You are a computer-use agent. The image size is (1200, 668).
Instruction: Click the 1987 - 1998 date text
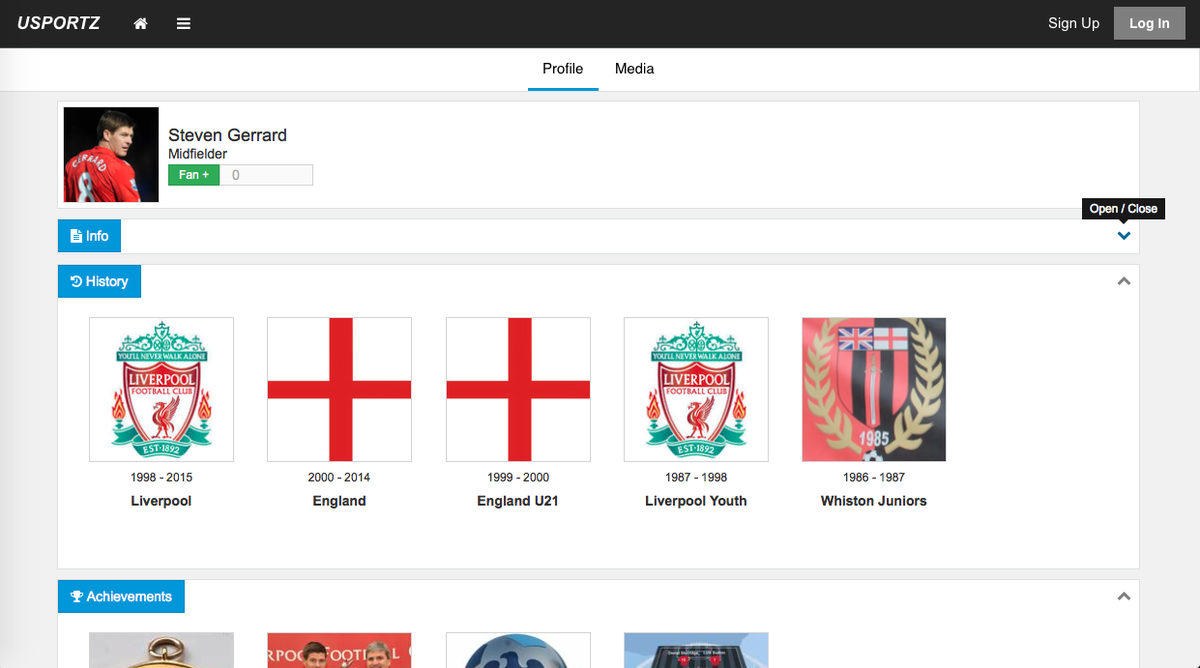coord(696,477)
